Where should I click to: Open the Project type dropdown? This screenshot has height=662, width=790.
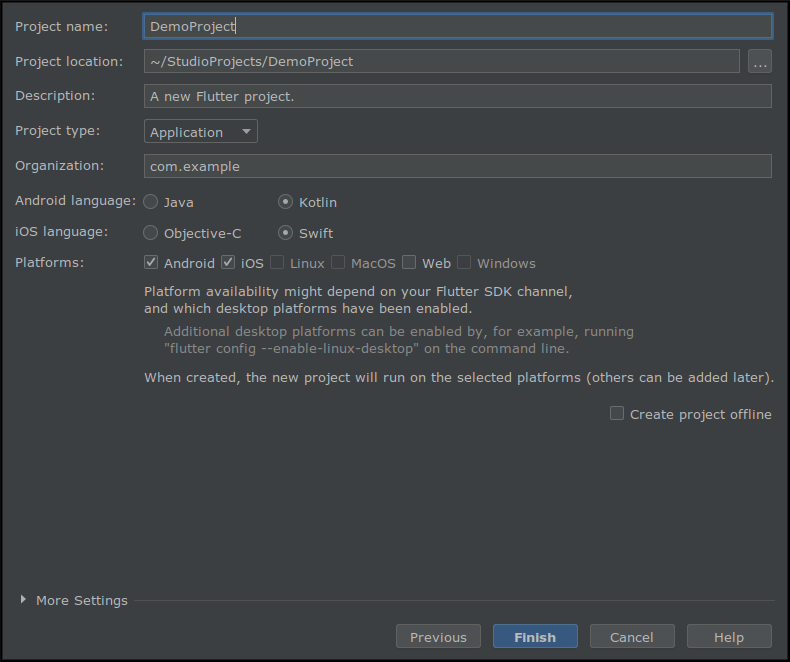click(201, 132)
